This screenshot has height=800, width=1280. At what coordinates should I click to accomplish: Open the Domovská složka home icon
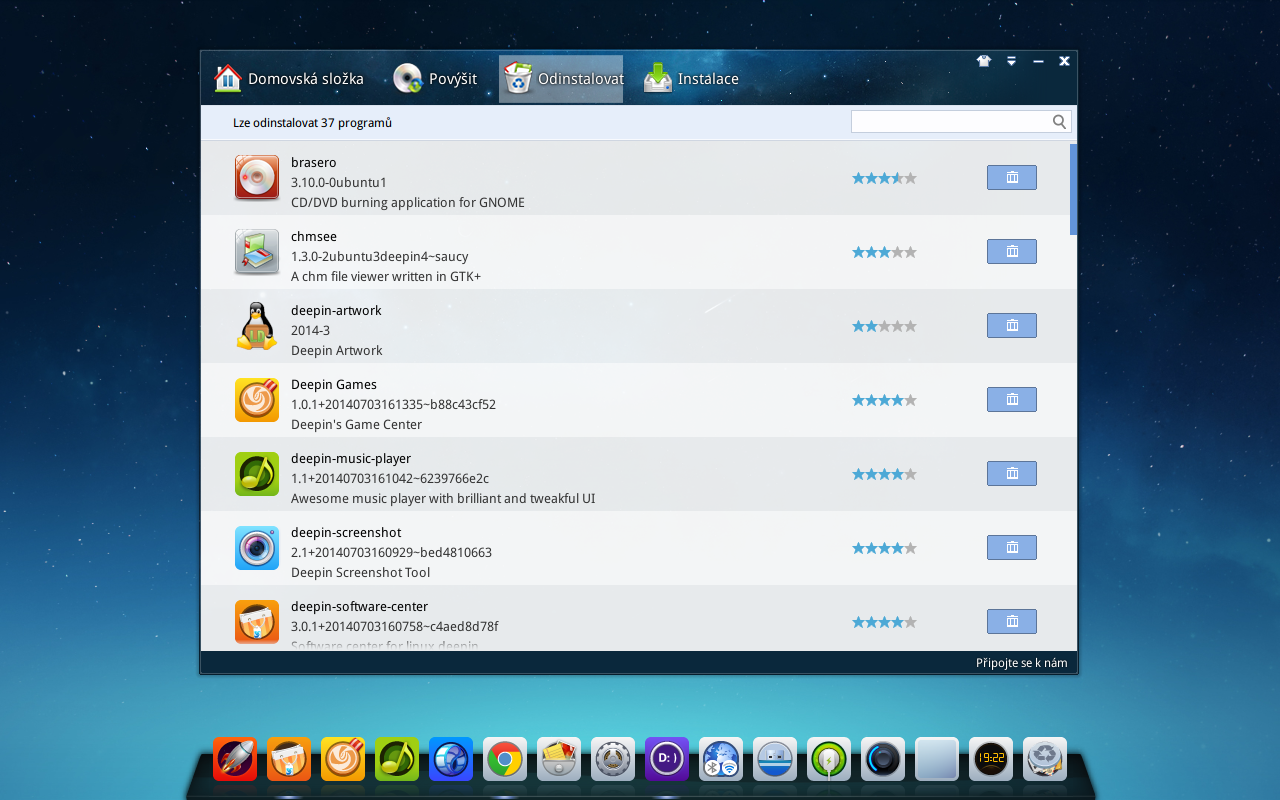(227, 77)
